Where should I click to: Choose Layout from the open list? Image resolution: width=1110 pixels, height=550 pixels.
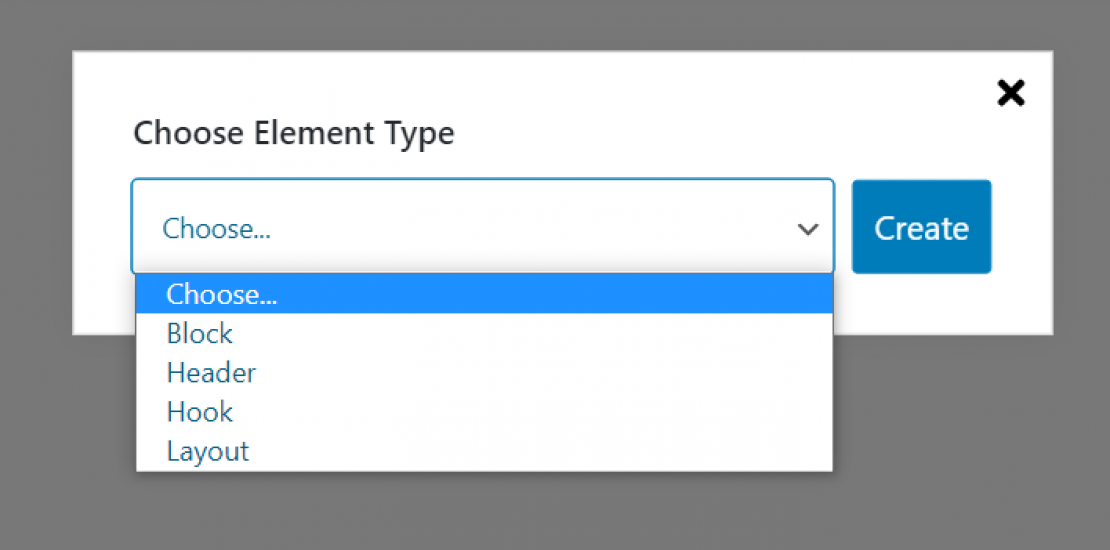pyautogui.click(x=208, y=451)
